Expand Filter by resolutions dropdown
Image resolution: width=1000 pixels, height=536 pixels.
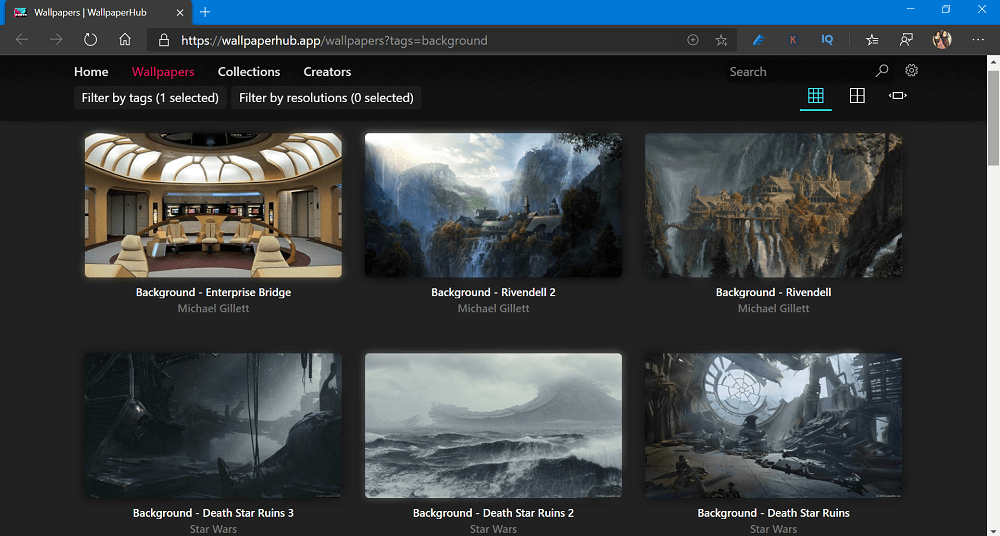coord(326,98)
